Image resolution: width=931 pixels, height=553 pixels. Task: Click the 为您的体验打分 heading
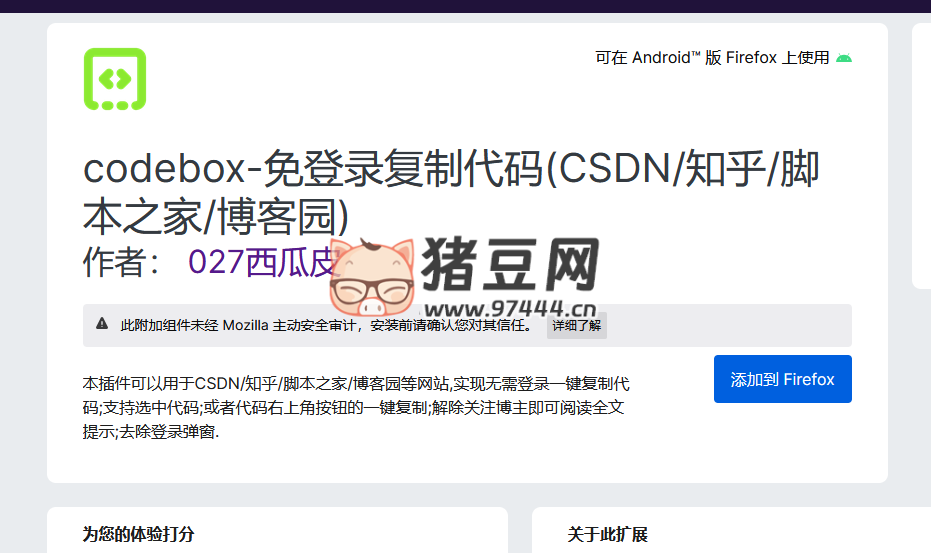(x=138, y=534)
